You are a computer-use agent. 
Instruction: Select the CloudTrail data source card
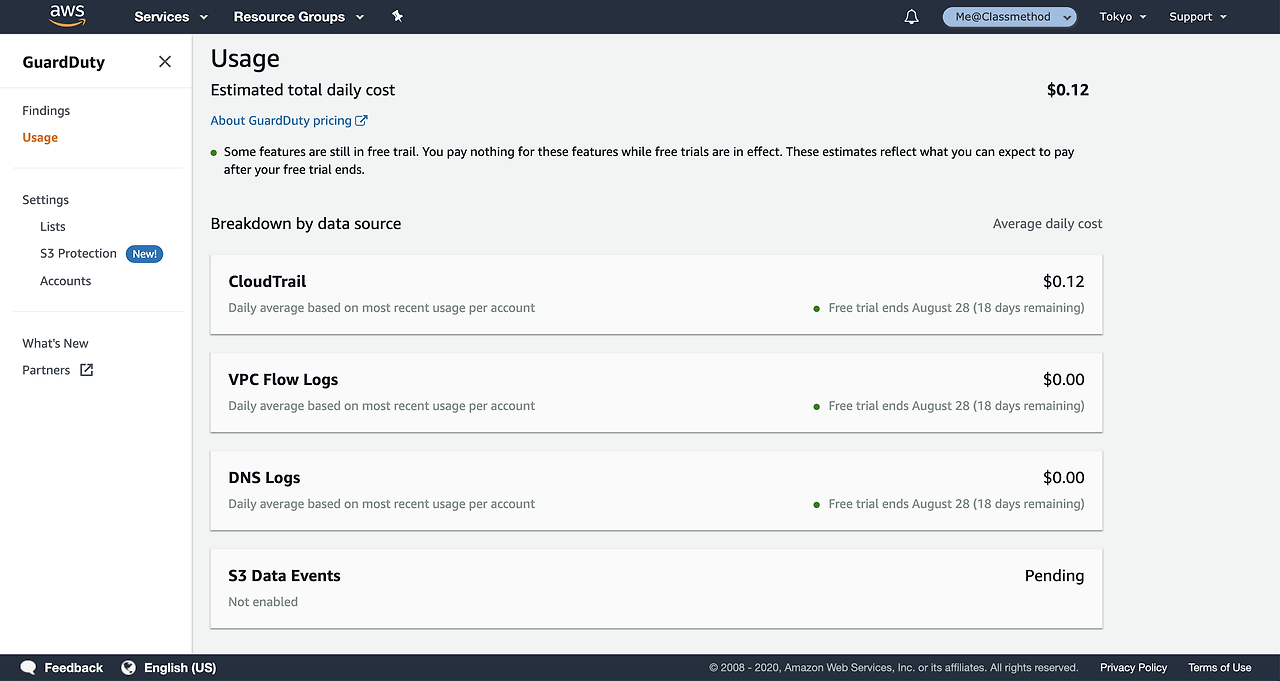click(x=656, y=294)
